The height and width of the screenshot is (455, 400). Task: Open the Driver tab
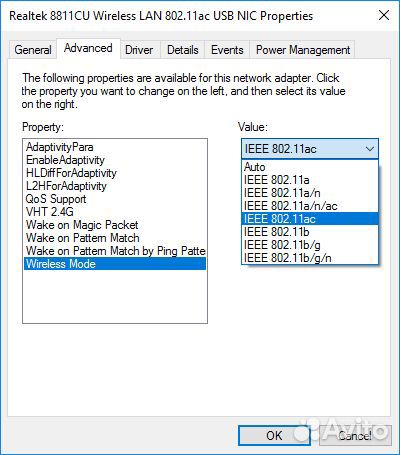[x=139, y=50]
